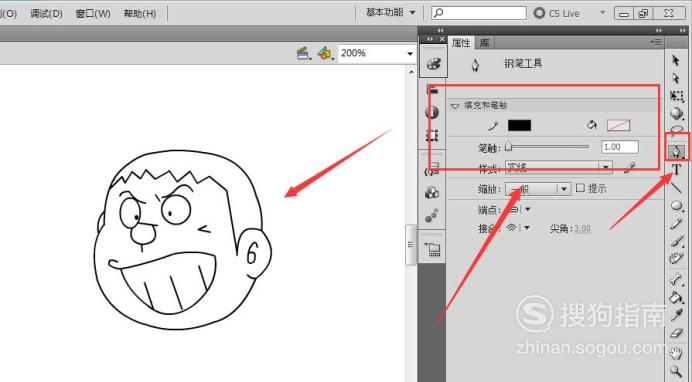This screenshot has width=692, height=382.
Task: Select the Oval shape tool
Action: (676, 206)
